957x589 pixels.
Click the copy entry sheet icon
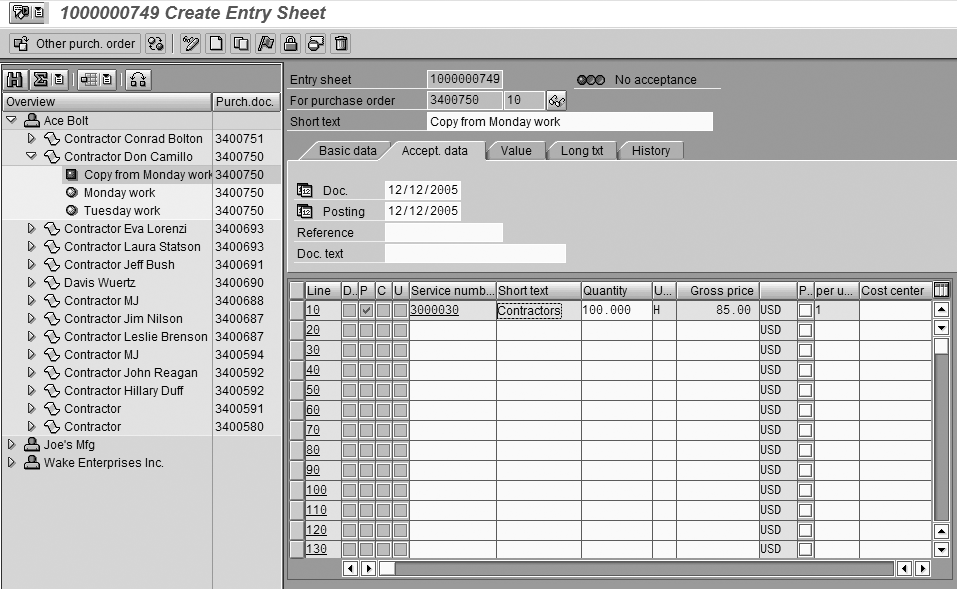click(x=240, y=43)
